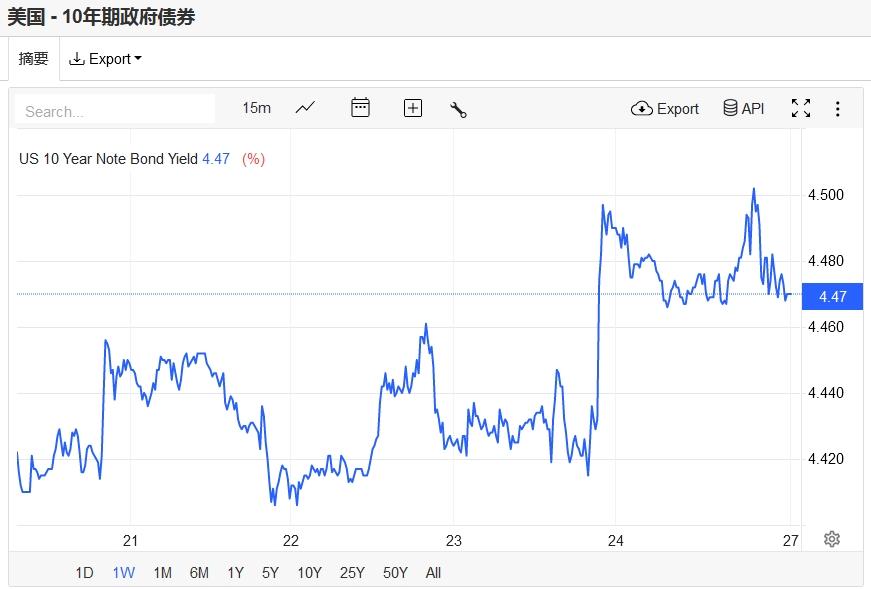Click the cloud Export button
This screenshot has width=871, height=589.
coord(665,108)
